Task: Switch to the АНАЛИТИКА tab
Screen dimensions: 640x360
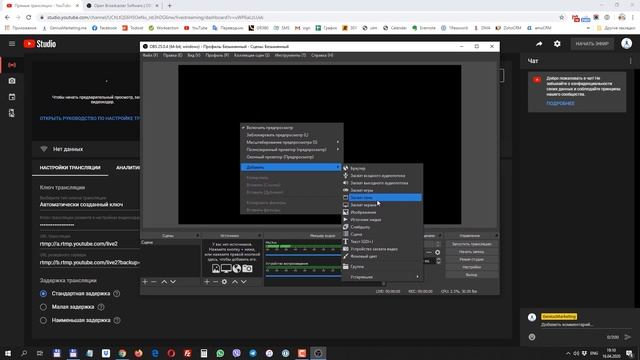Action: [x=128, y=168]
